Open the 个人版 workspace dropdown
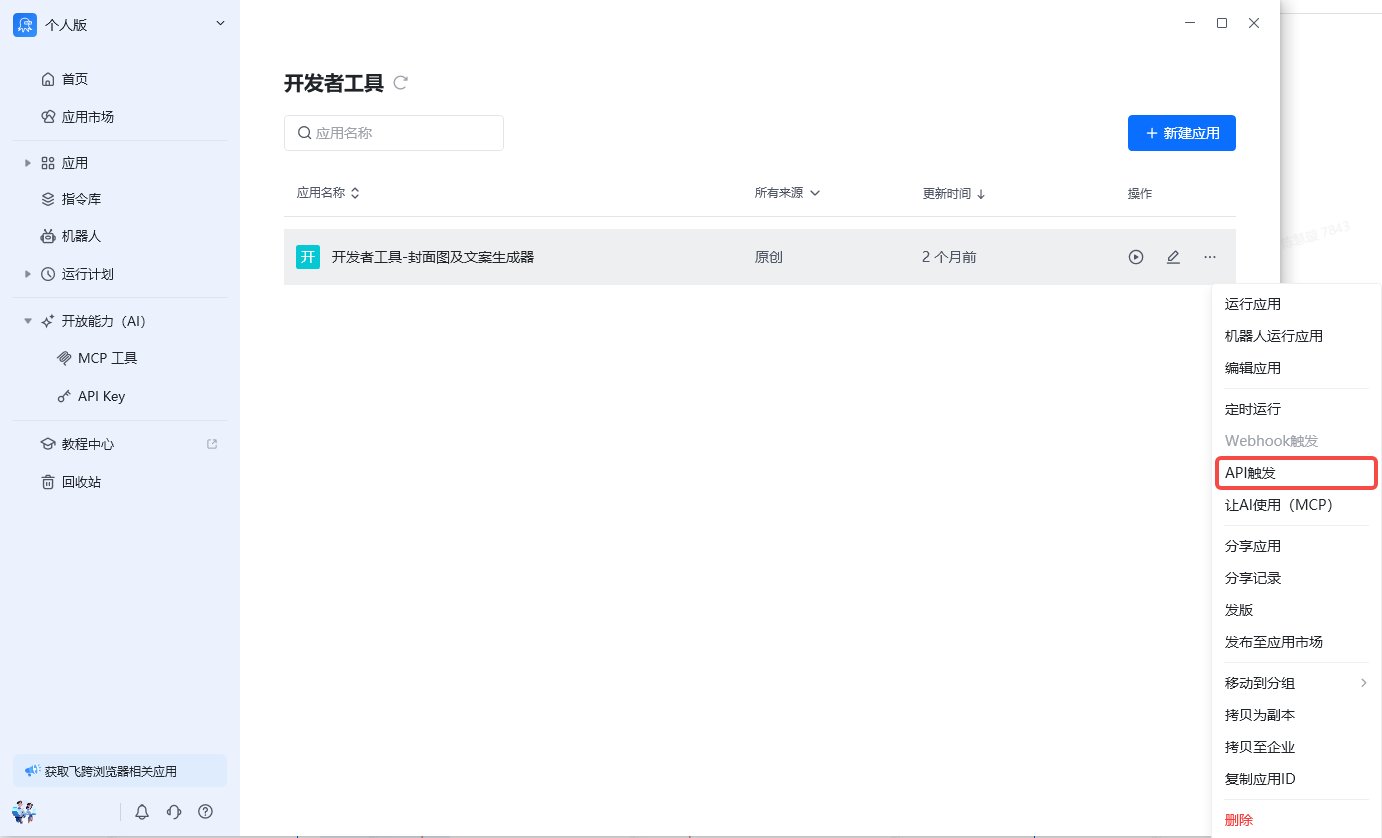 click(x=221, y=24)
